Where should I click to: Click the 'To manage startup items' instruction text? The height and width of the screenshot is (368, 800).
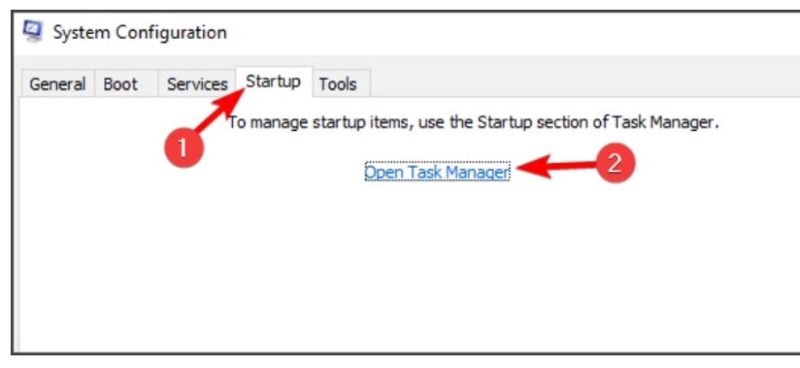click(473, 123)
